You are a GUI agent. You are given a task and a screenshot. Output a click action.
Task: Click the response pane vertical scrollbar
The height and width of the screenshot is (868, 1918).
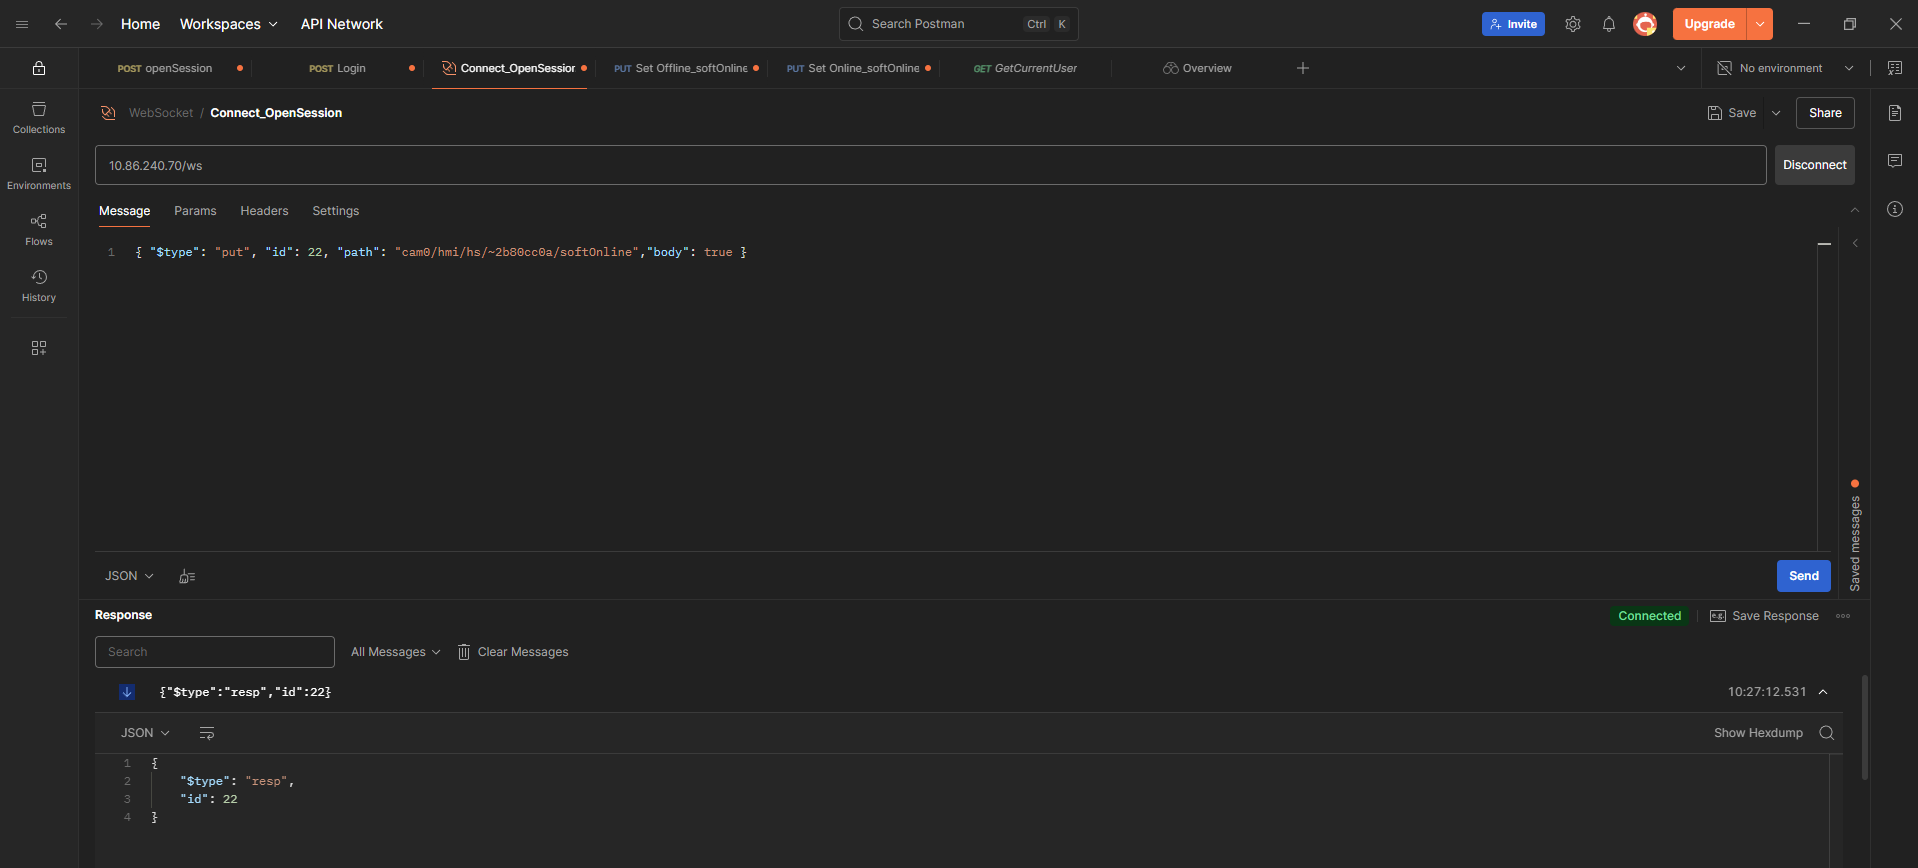click(1865, 727)
